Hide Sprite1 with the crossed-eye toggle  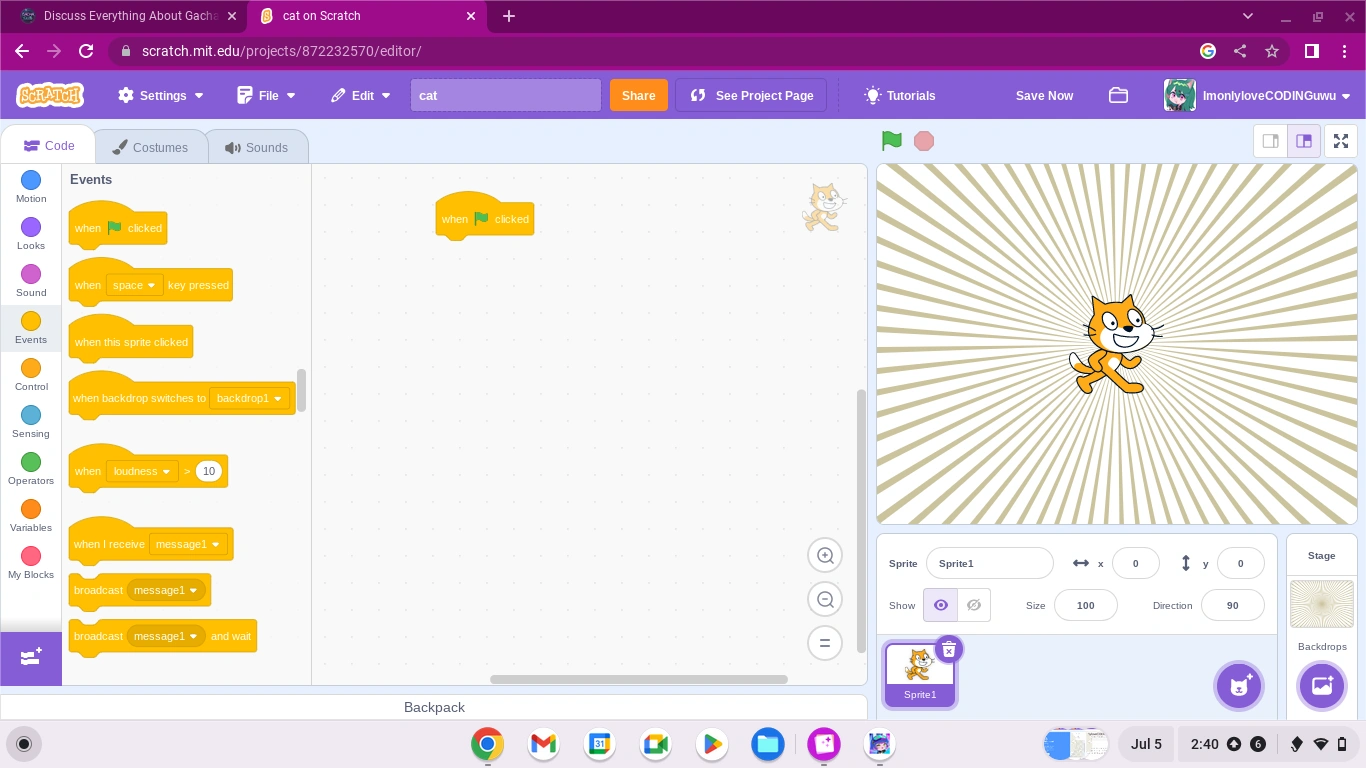pos(973,605)
